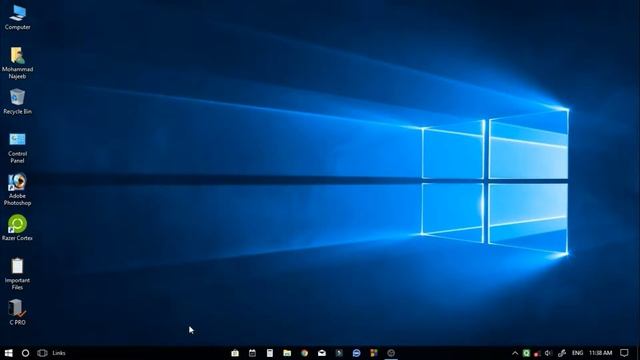Select the Computer desktop icon

(x=17, y=18)
